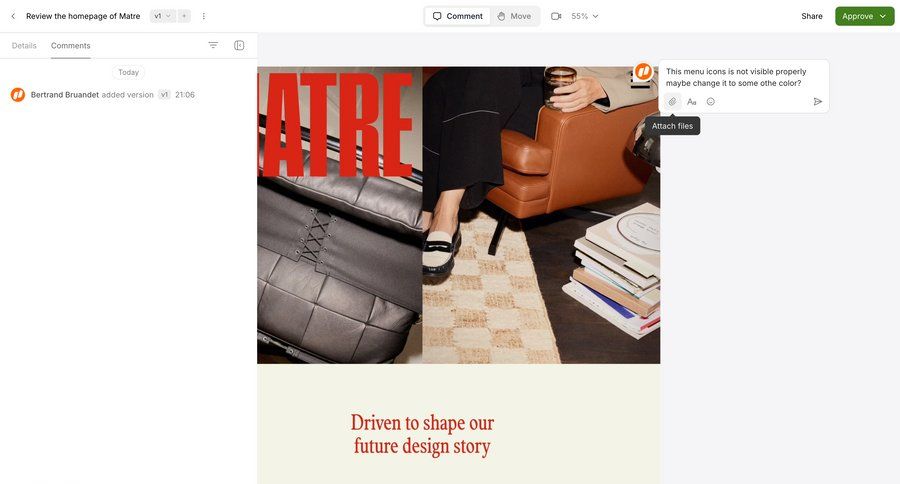Add a new version with plus button

point(184,16)
